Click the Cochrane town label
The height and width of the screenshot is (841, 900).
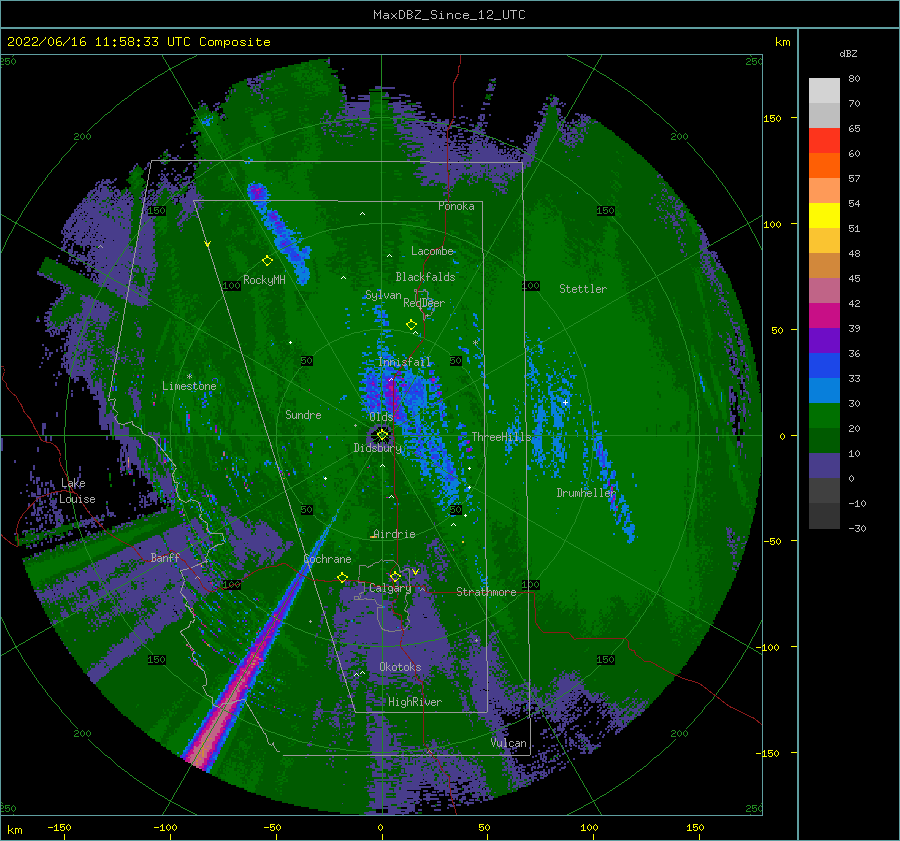(327, 559)
